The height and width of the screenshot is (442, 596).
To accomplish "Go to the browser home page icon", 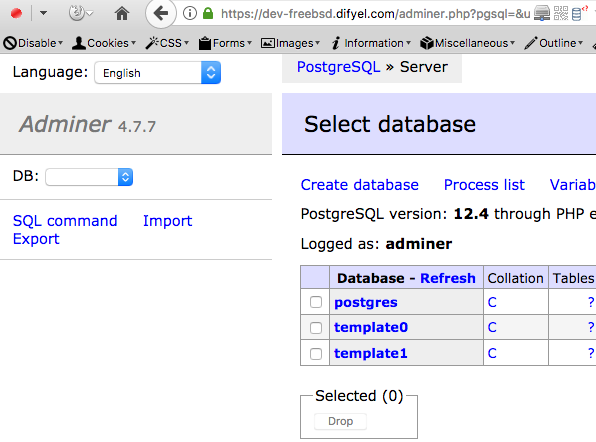I will tap(122, 14).
